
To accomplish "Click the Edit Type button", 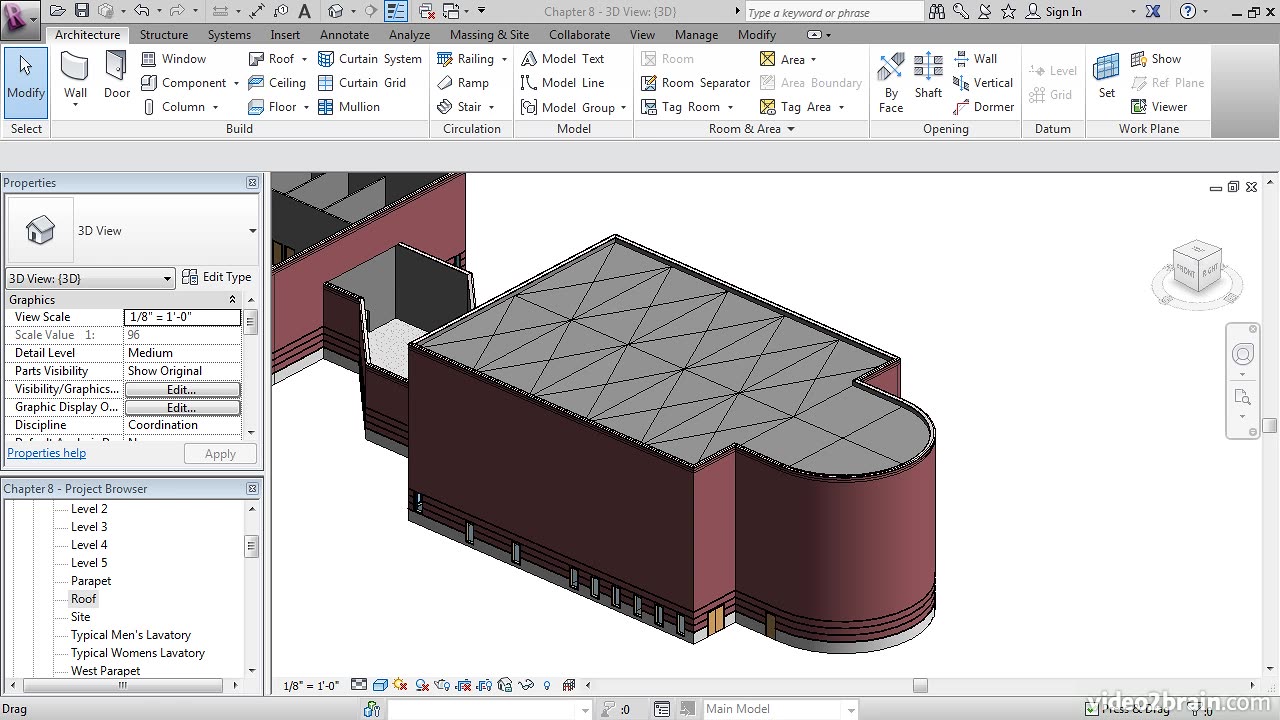I will pyautogui.click(x=217, y=277).
